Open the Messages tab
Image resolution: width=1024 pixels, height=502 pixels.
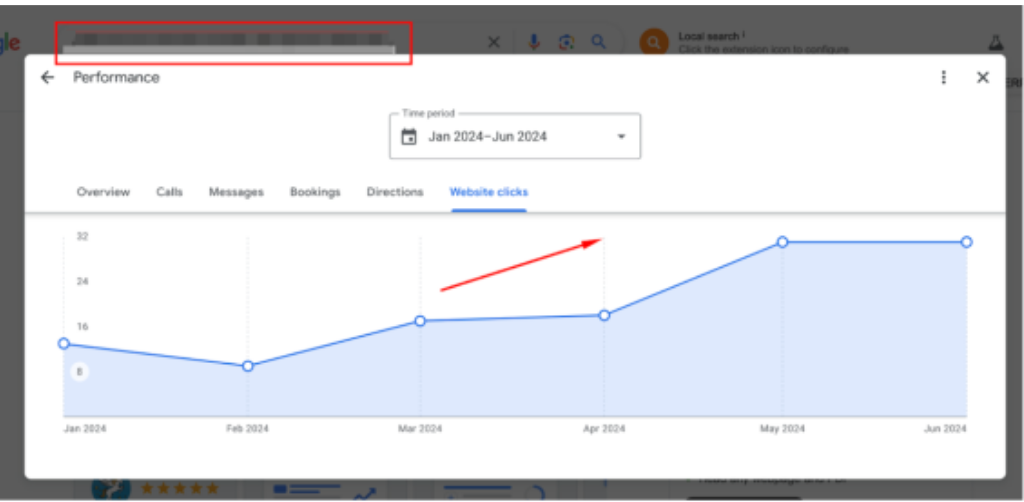tap(236, 192)
